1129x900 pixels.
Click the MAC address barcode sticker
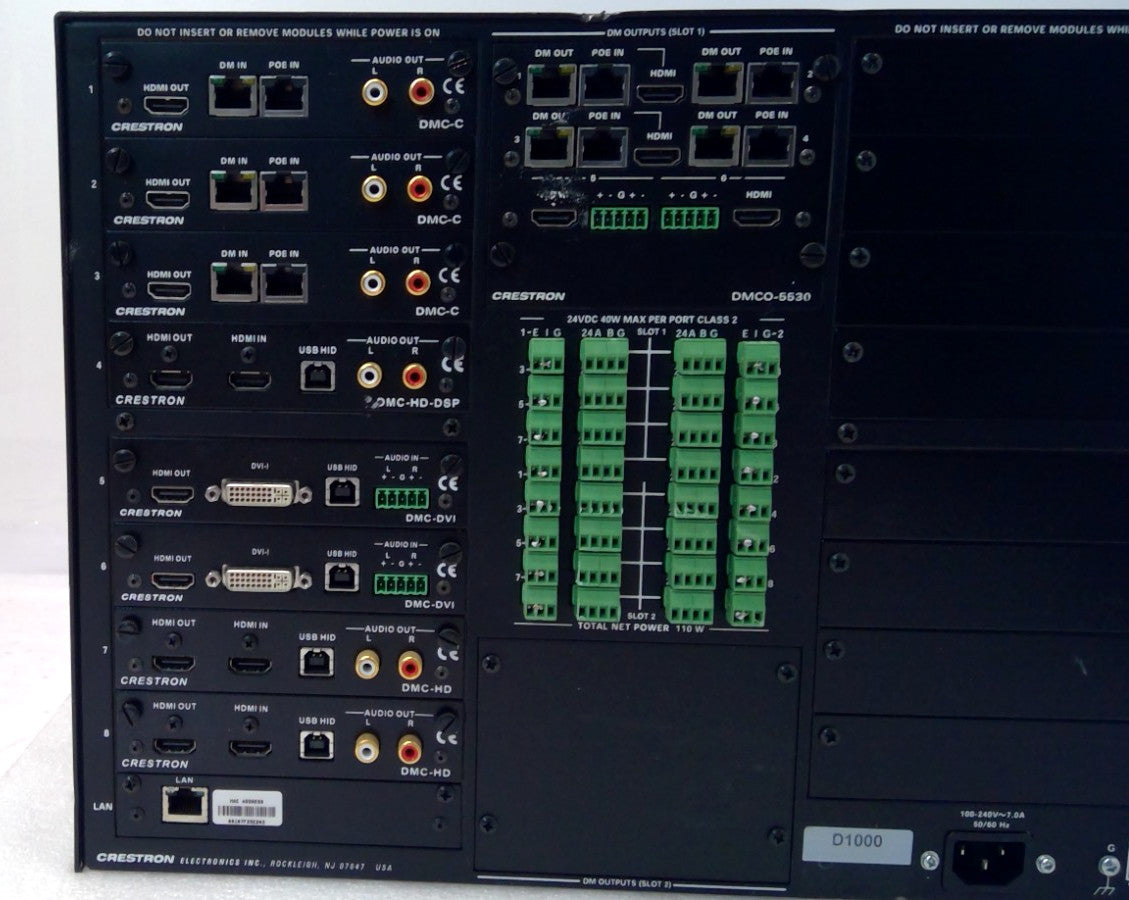247,809
